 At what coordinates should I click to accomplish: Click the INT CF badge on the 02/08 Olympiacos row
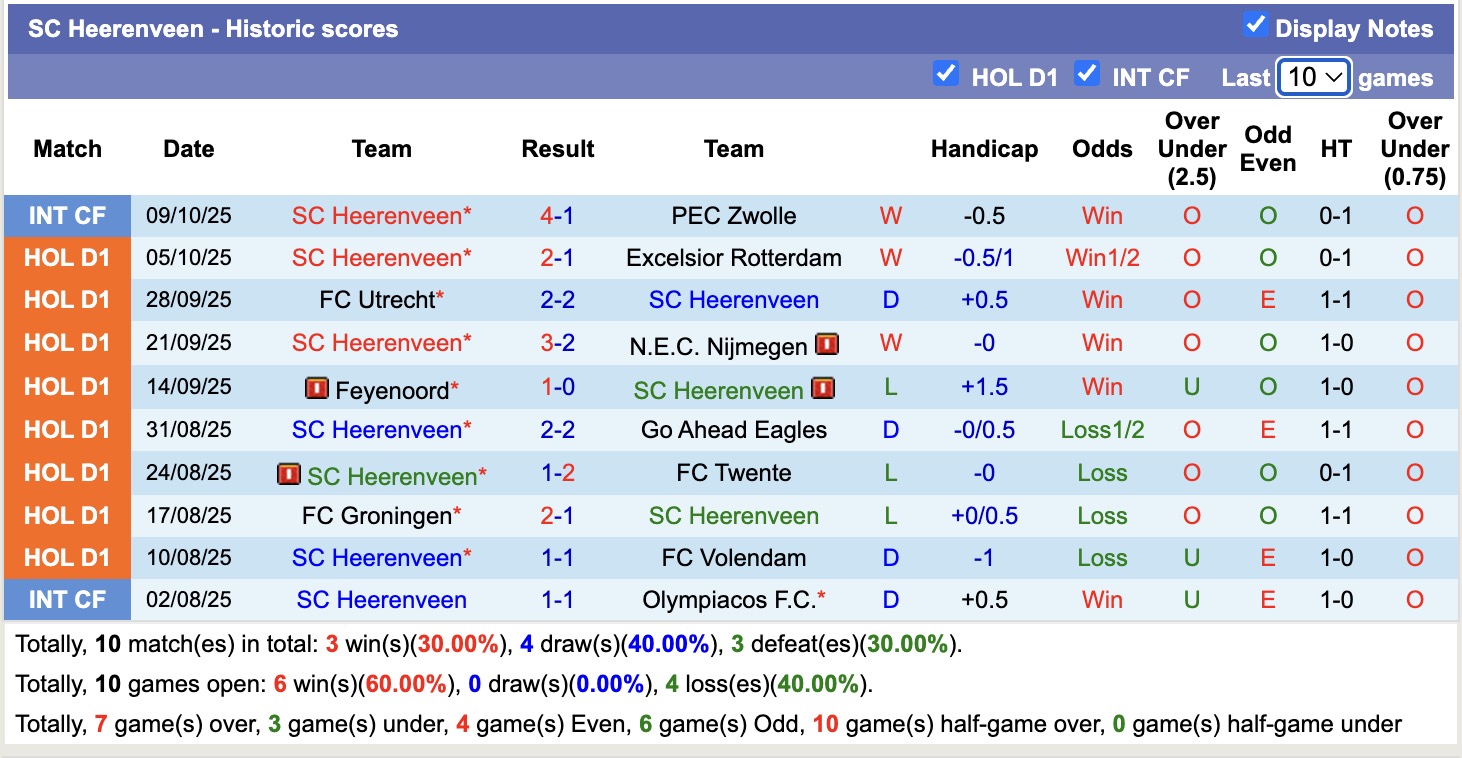point(67,600)
